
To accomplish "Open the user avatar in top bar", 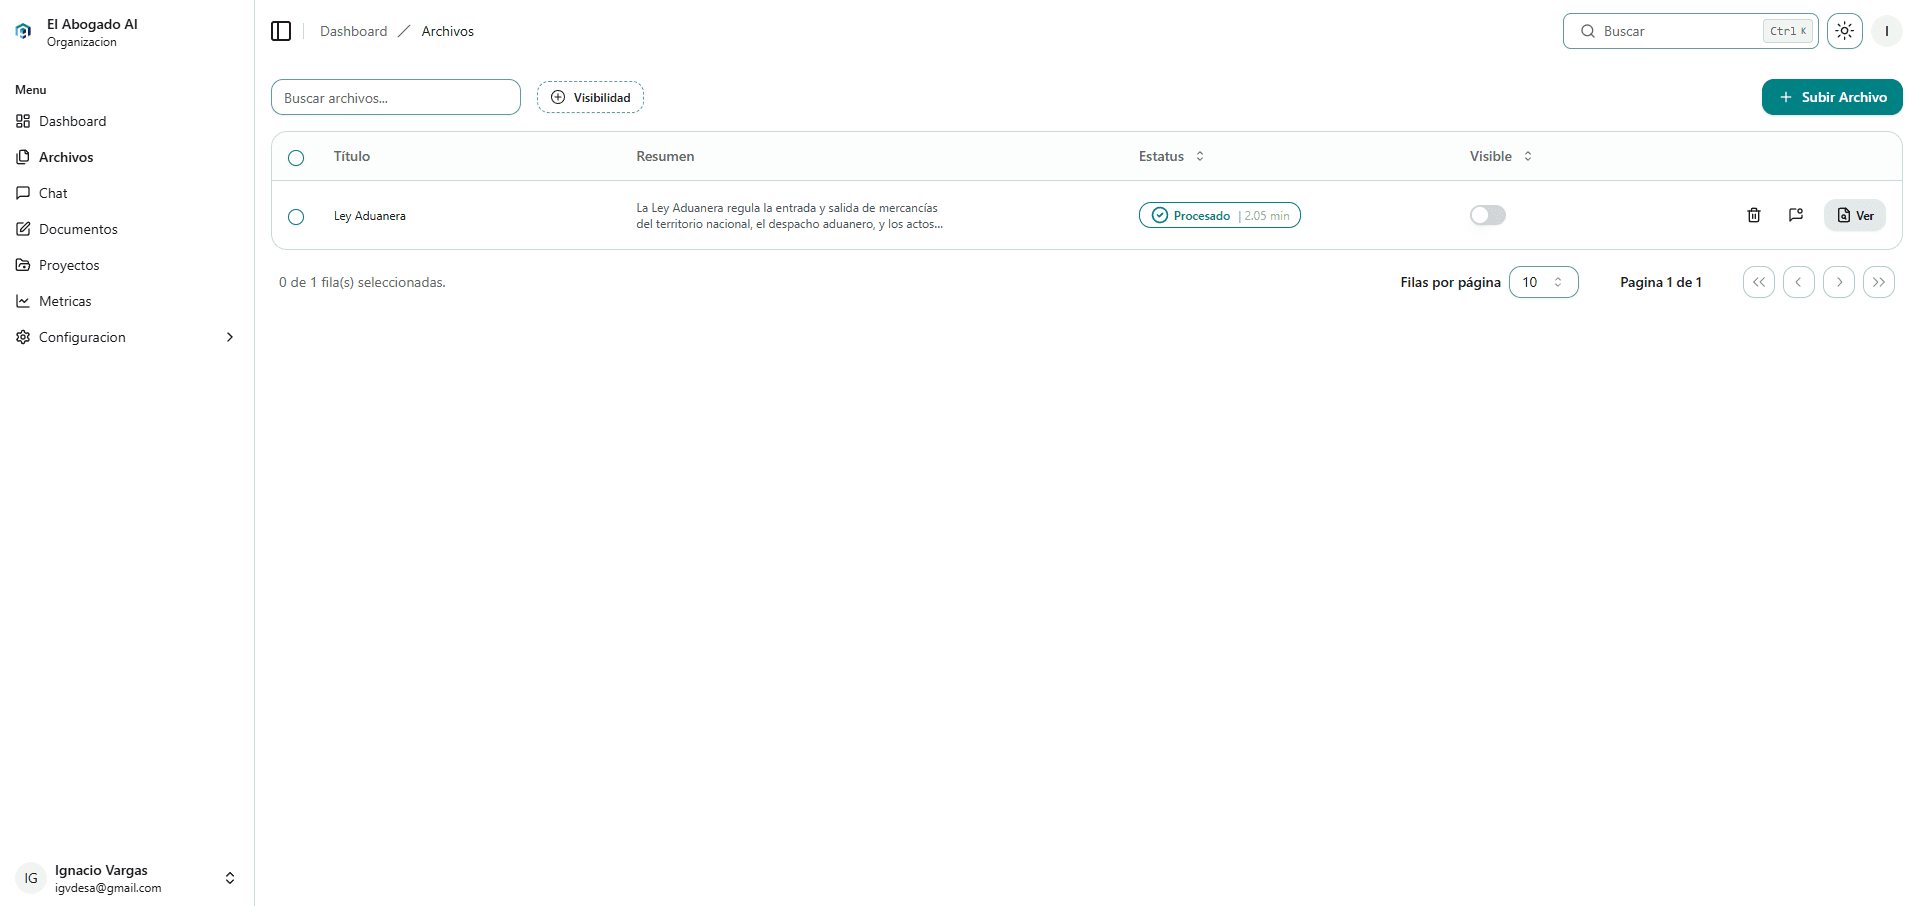I will [x=1886, y=31].
